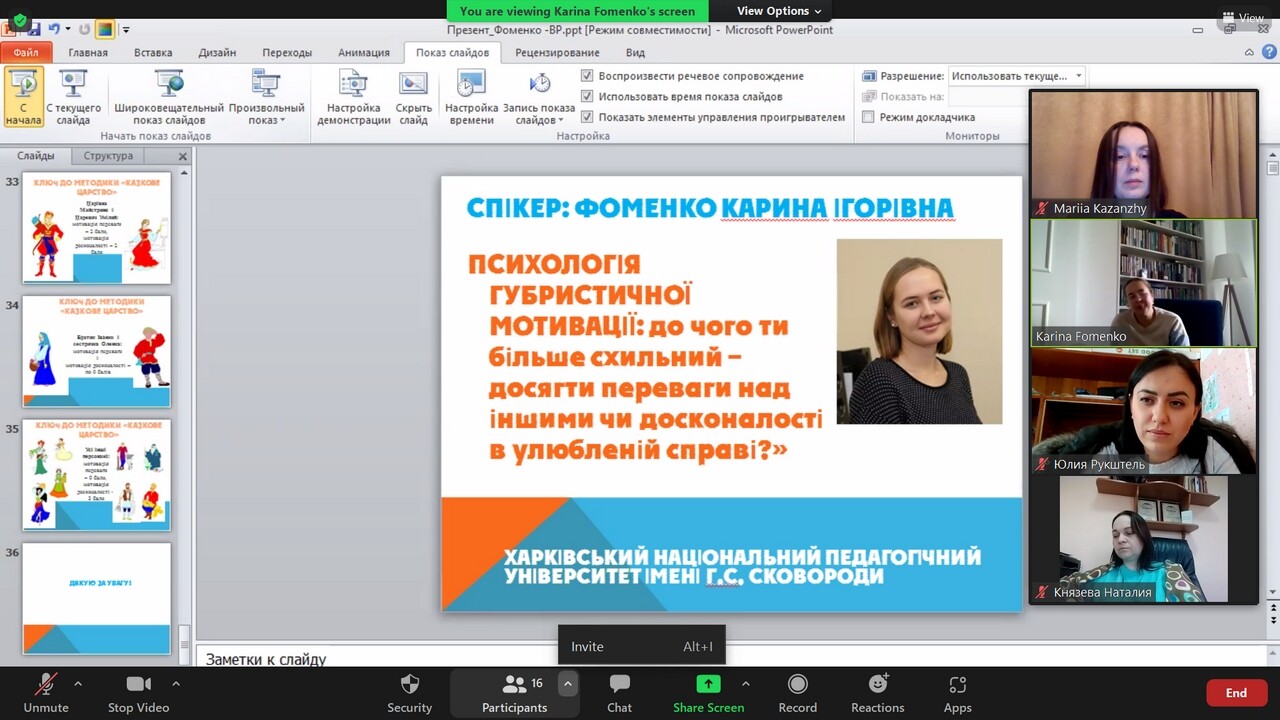Open the Apps icon in the Zoom toolbar
1280x720 pixels.
point(957,685)
